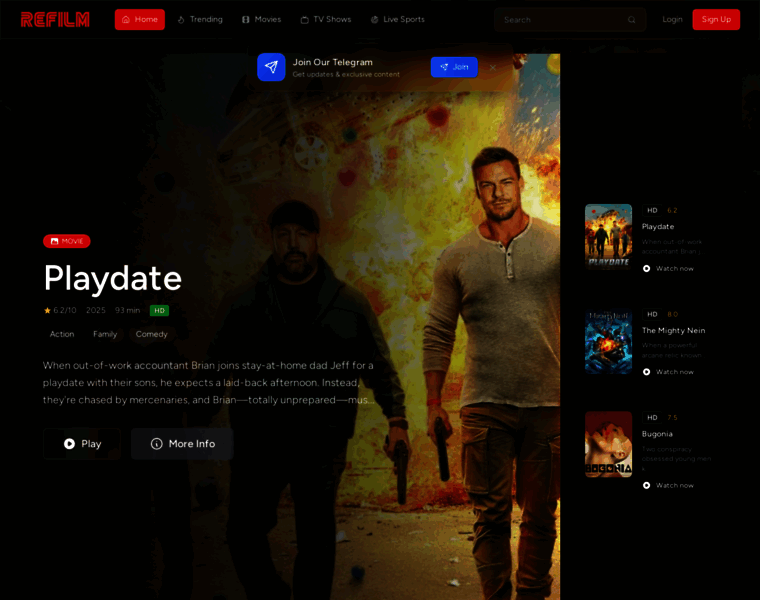760x600 pixels.
Task: Click The Mighty Nein title
Action: coord(673,330)
